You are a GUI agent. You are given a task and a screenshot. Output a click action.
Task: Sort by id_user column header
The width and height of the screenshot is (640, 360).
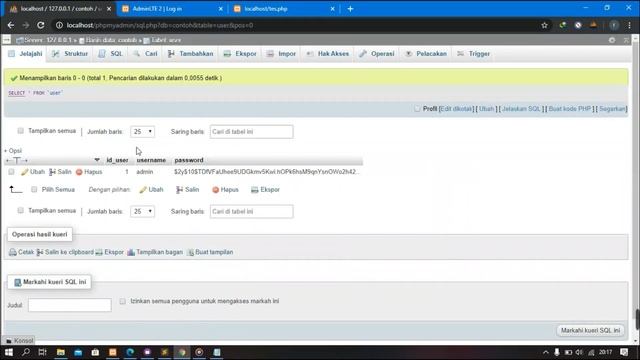117,160
